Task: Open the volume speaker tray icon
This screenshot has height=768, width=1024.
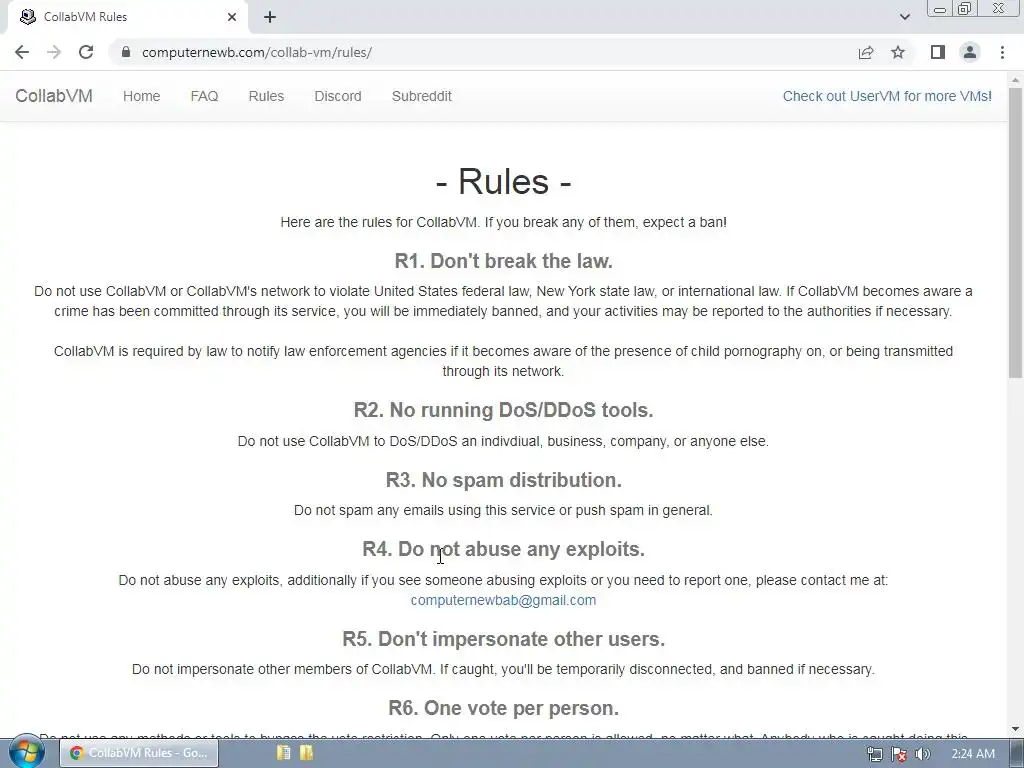Action: pos(922,754)
